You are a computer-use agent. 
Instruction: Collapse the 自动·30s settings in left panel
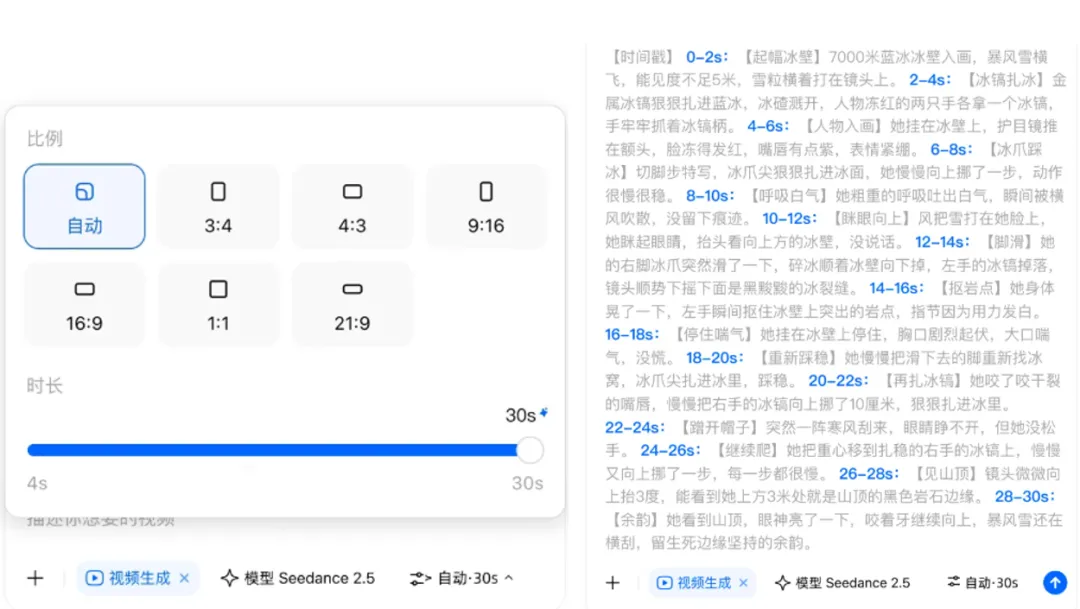click(461, 578)
